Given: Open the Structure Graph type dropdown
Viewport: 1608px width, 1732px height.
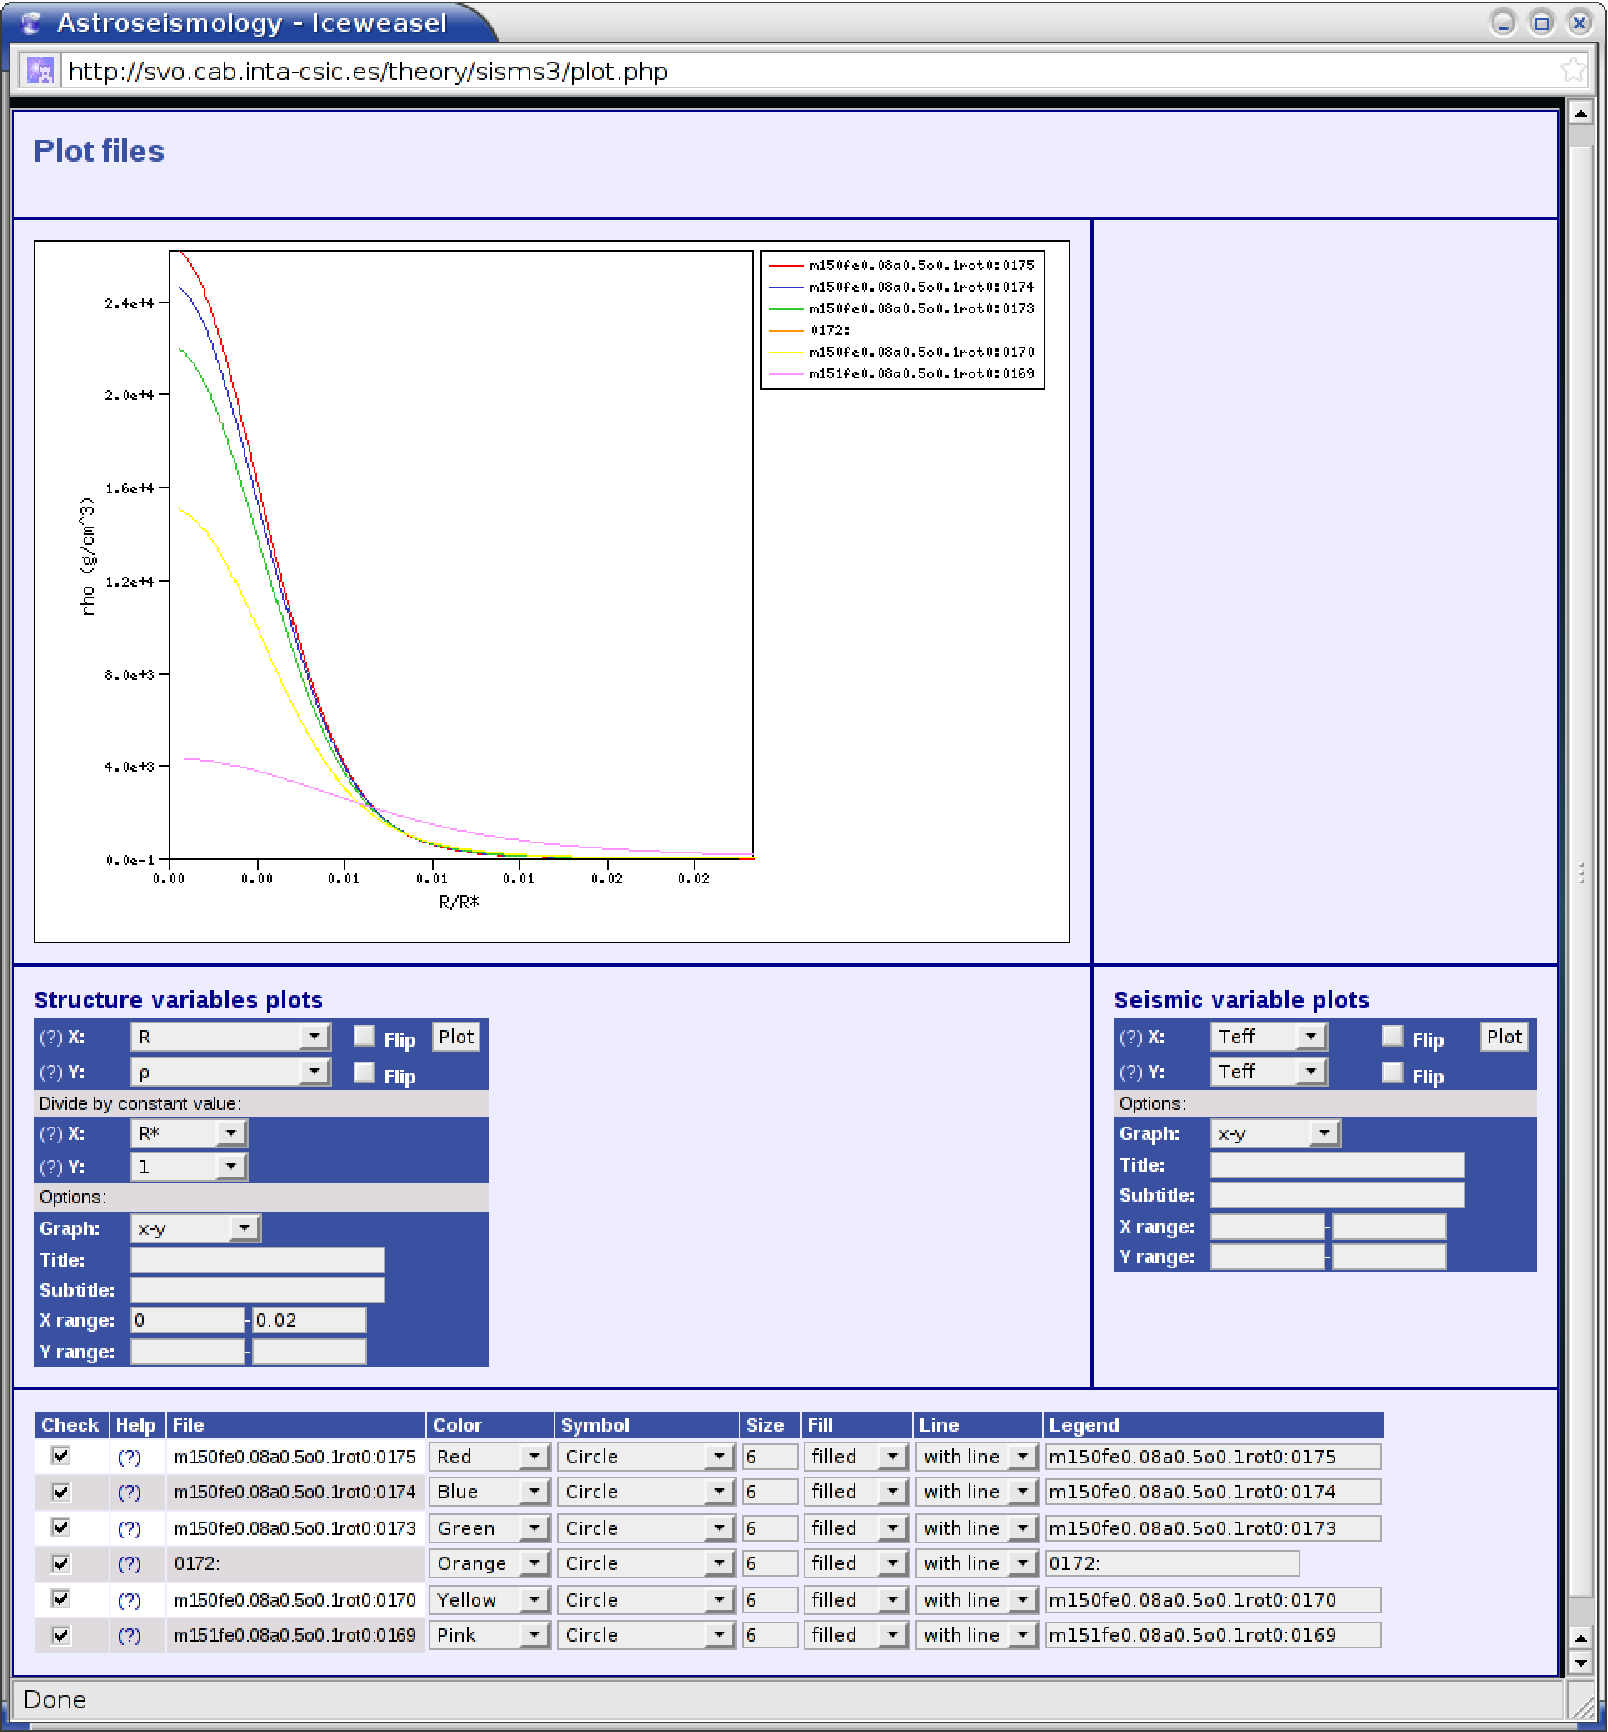Looking at the screenshot, I should pos(196,1228).
